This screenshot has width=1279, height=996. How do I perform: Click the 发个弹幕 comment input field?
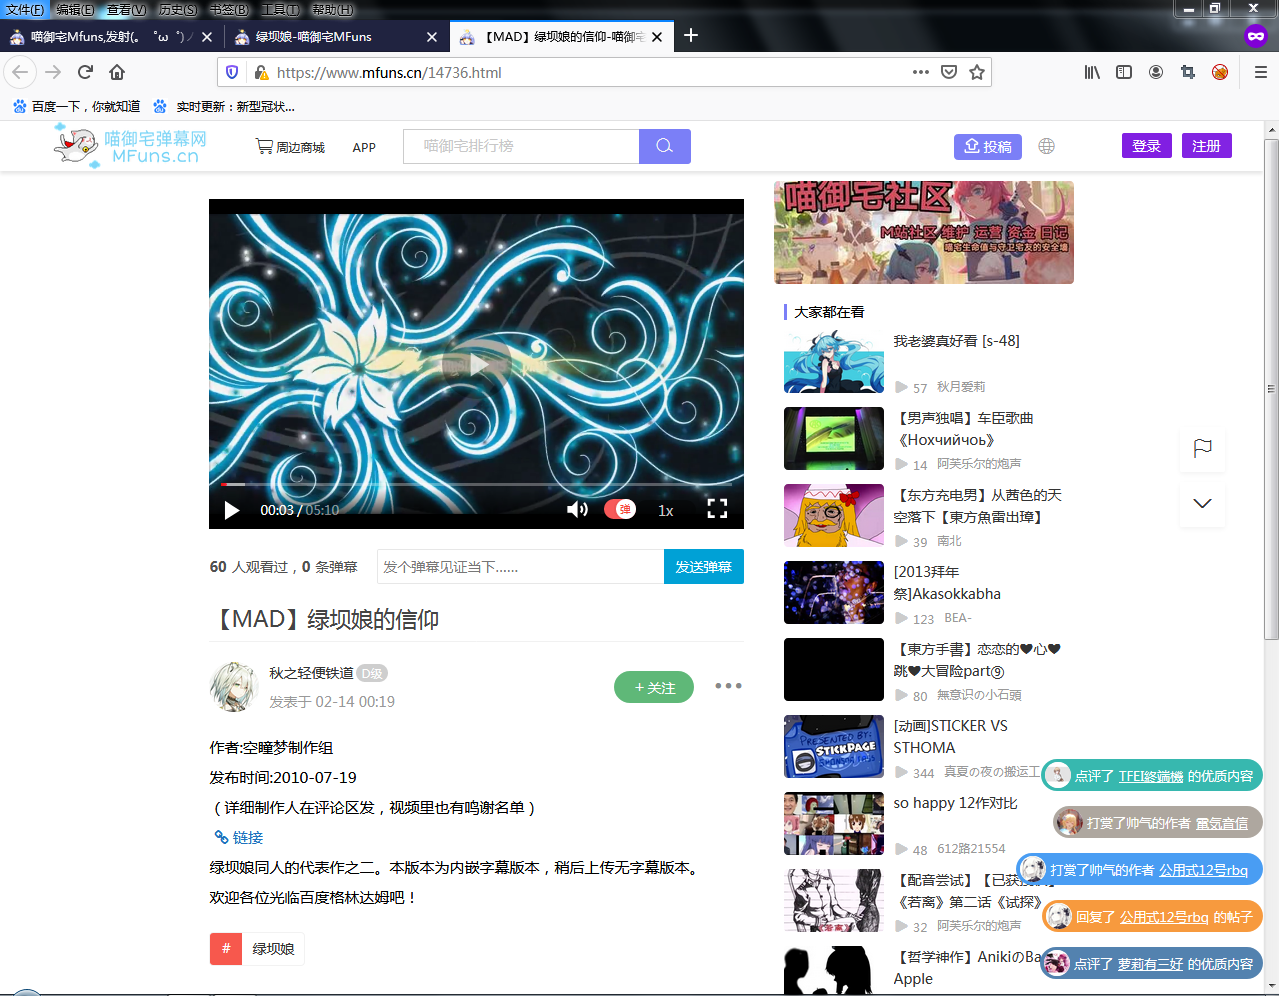coord(520,567)
